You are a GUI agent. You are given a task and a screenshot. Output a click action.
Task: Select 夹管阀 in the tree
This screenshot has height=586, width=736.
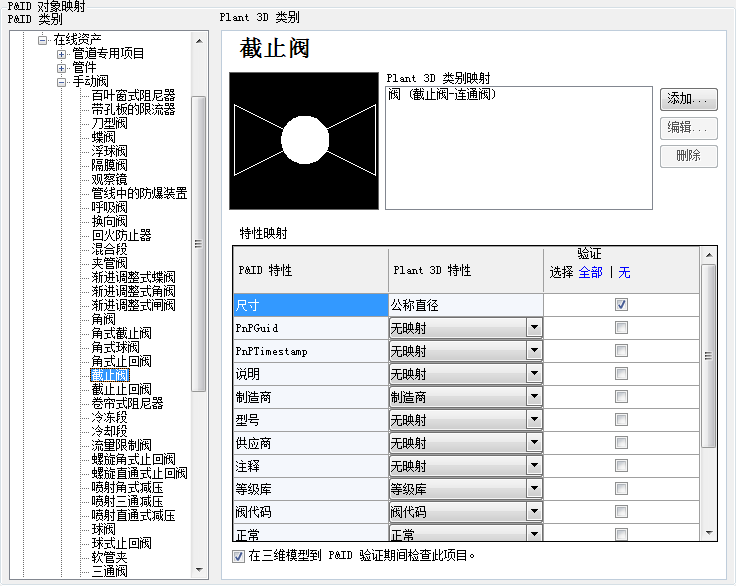(x=109, y=263)
